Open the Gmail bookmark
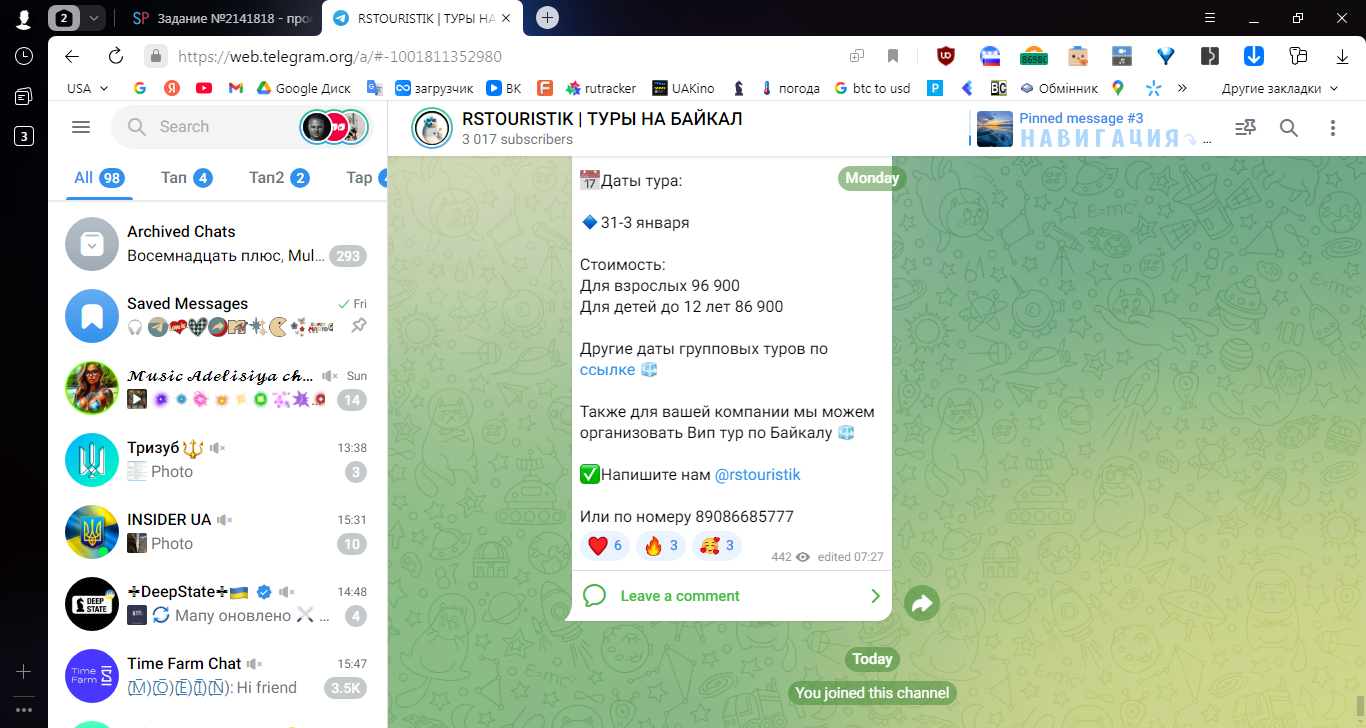Screen dimensions: 1366x728 [x=236, y=88]
